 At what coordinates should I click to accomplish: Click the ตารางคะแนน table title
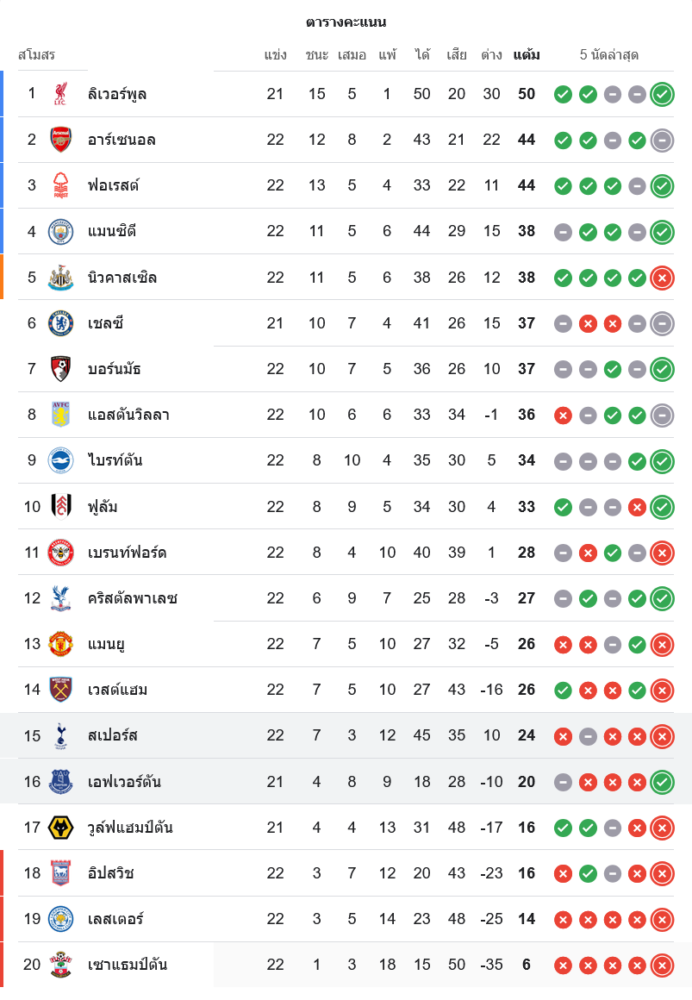click(346, 22)
